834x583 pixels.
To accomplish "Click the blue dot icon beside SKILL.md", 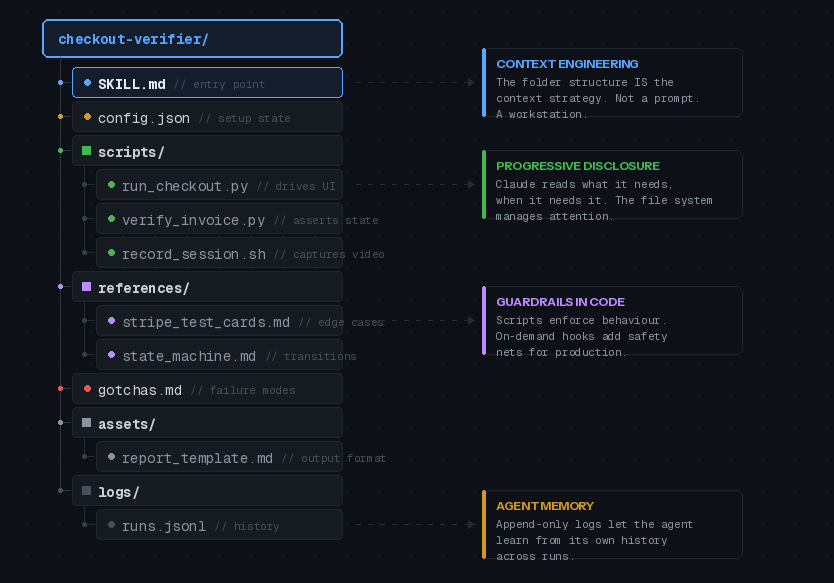I will pyautogui.click(x=87, y=83).
